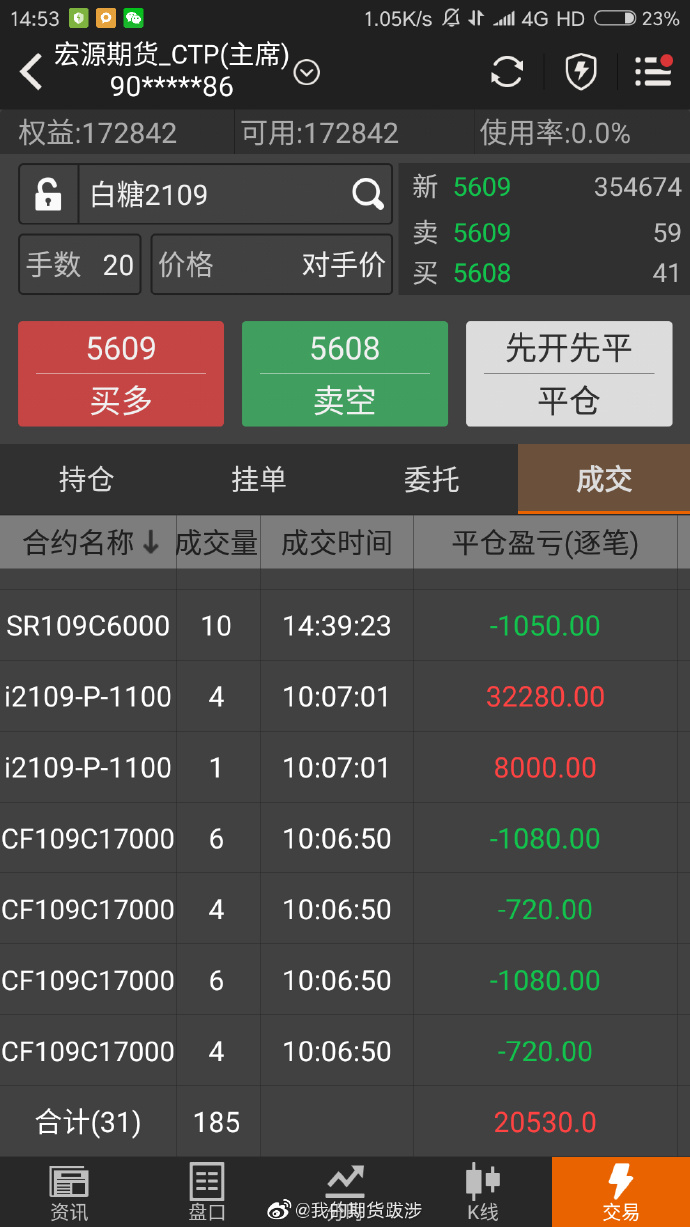
Task: Tap the 14:39:23 trade time
Action: [x=337, y=626]
